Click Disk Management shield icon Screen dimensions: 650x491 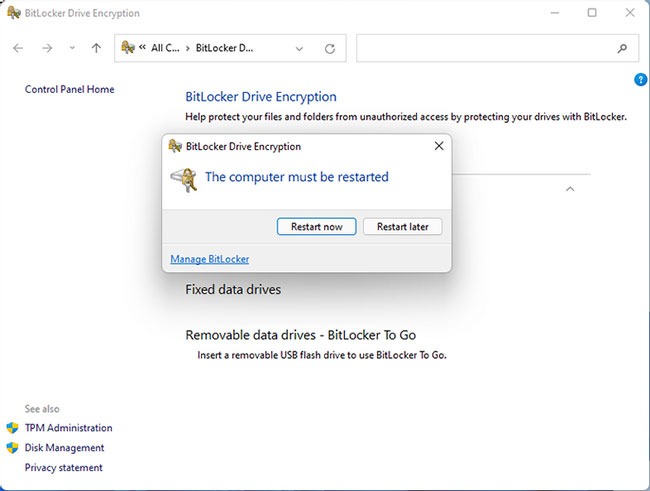click(12, 447)
